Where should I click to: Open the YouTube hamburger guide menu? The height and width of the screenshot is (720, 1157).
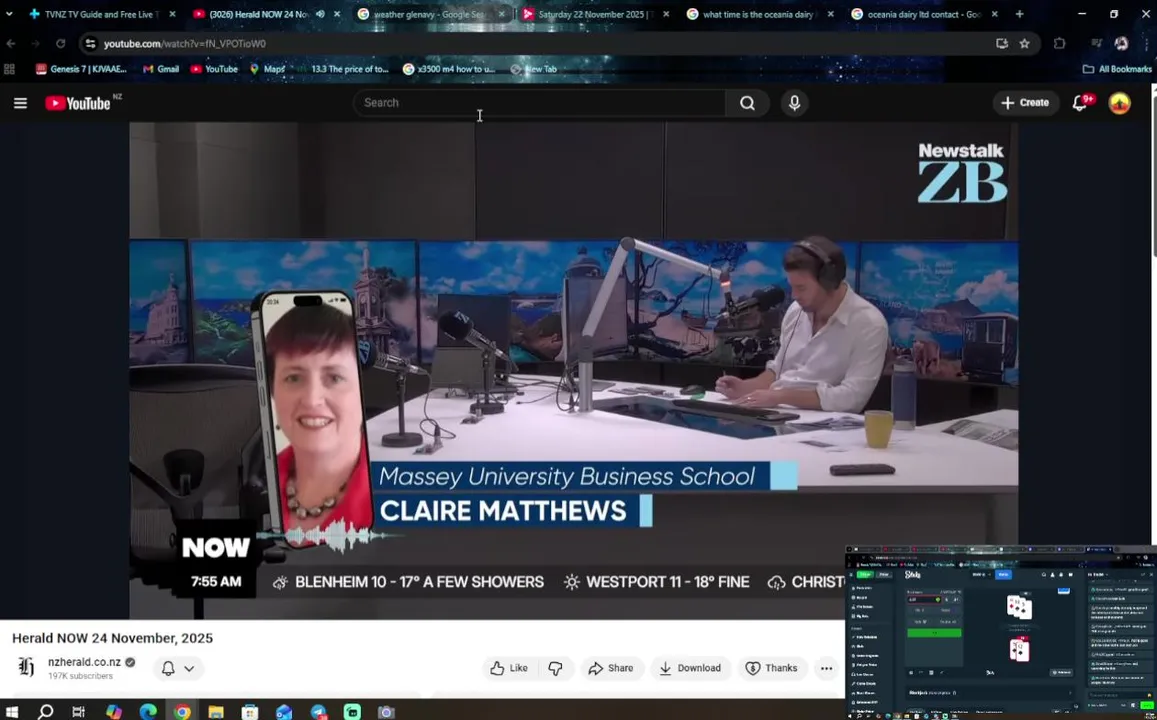tap(21, 103)
